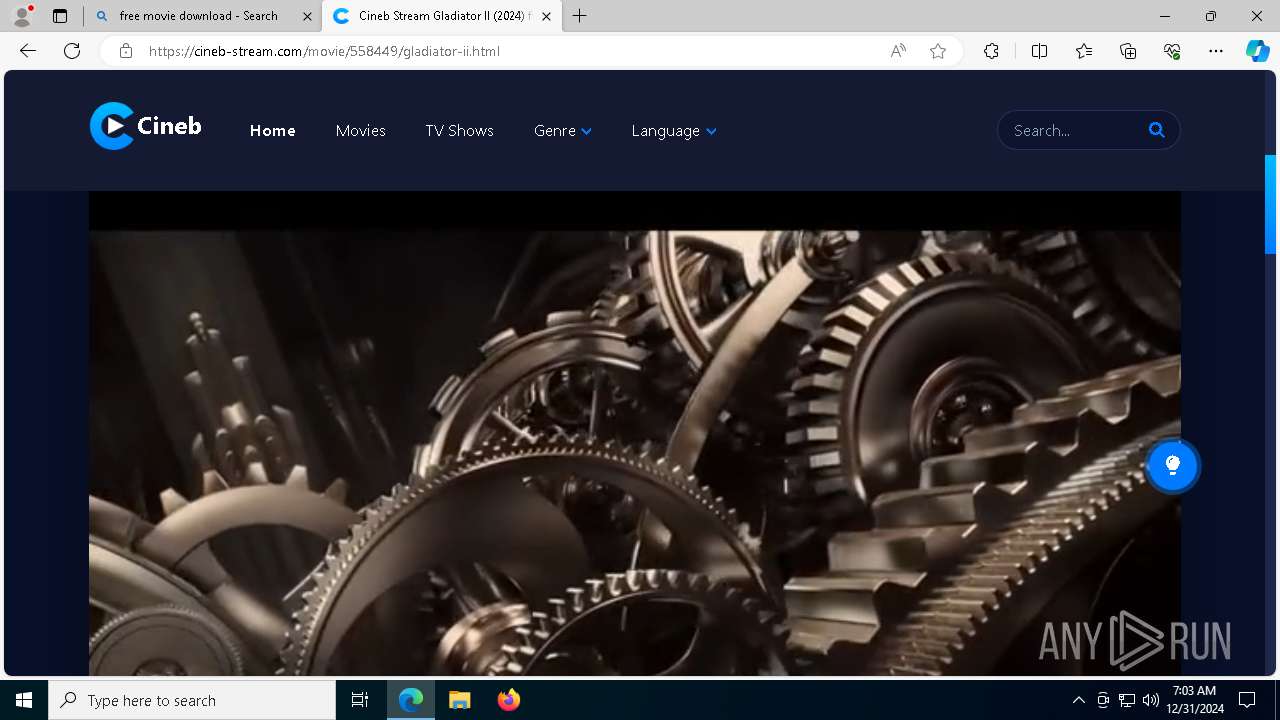1280x720 pixels.
Task: Open Tab actions menu
Action: point(60,16)
